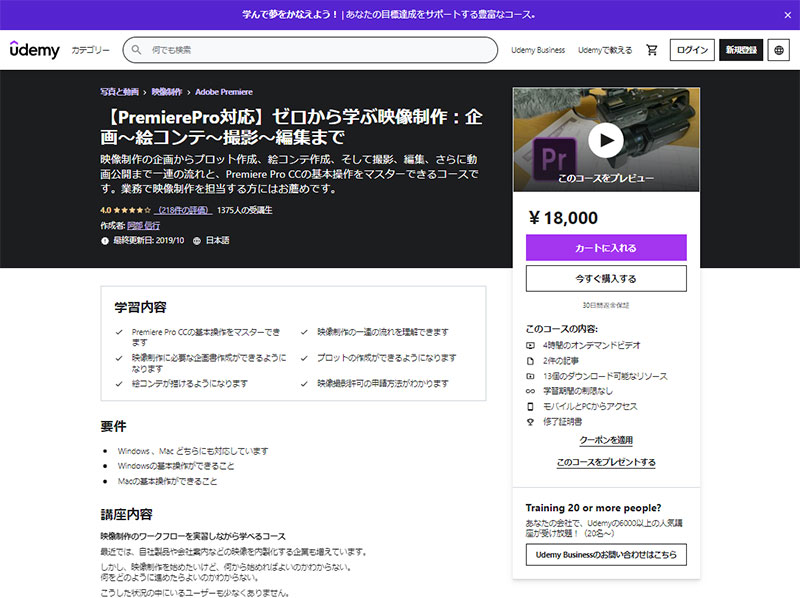This screenshot has width=800, height=598.
Task: Click the video icon beside 4時間のオンデマンドビデオ
Action: click(x=531, y=345)
